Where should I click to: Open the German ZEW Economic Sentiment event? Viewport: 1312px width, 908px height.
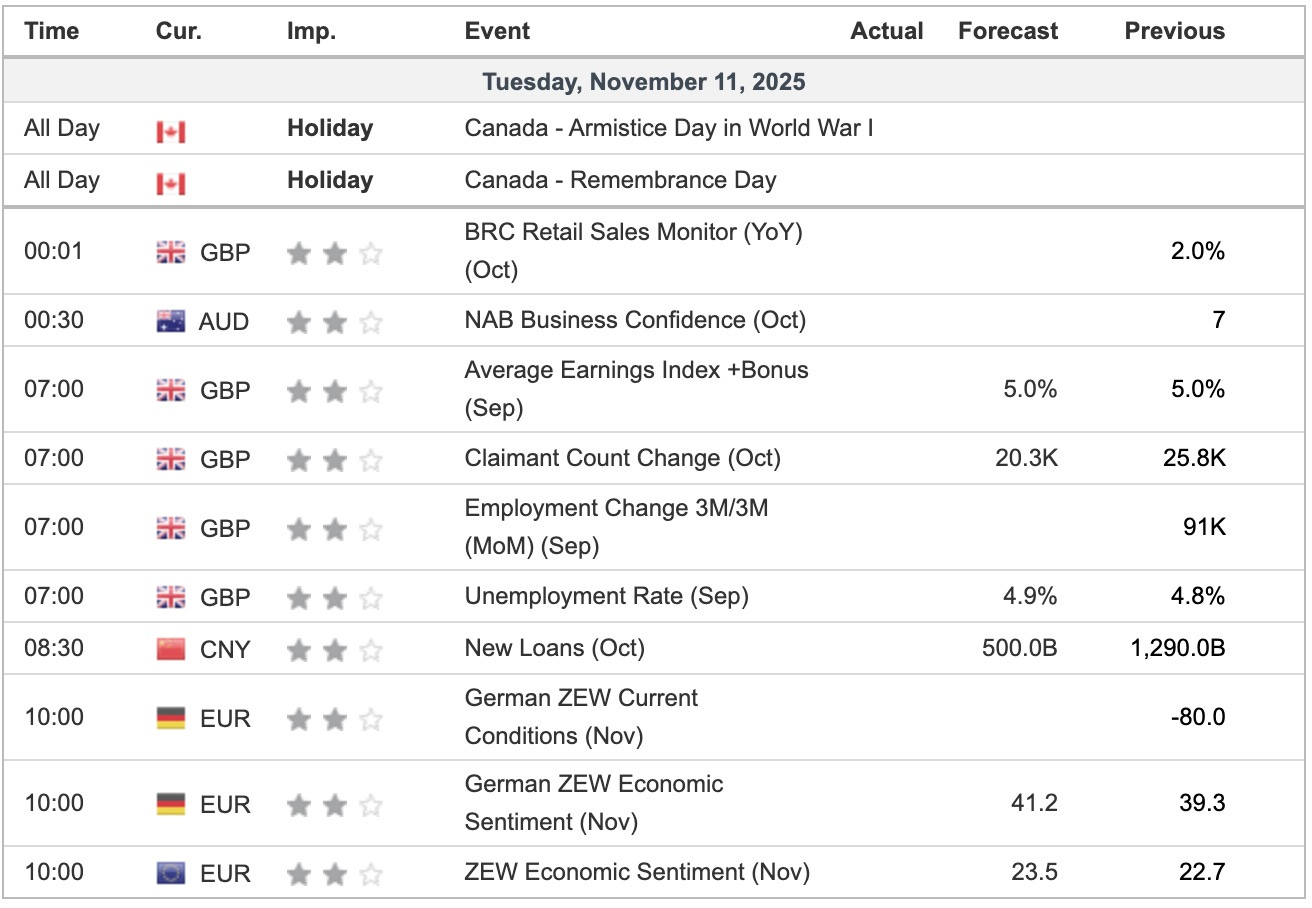(x=594, y=803)
